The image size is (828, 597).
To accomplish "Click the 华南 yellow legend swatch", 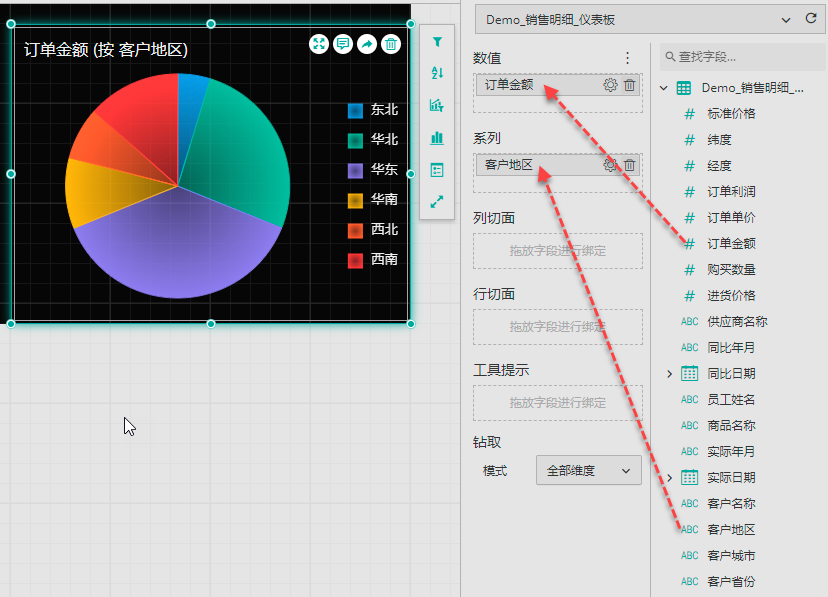I will coord(355,201).
